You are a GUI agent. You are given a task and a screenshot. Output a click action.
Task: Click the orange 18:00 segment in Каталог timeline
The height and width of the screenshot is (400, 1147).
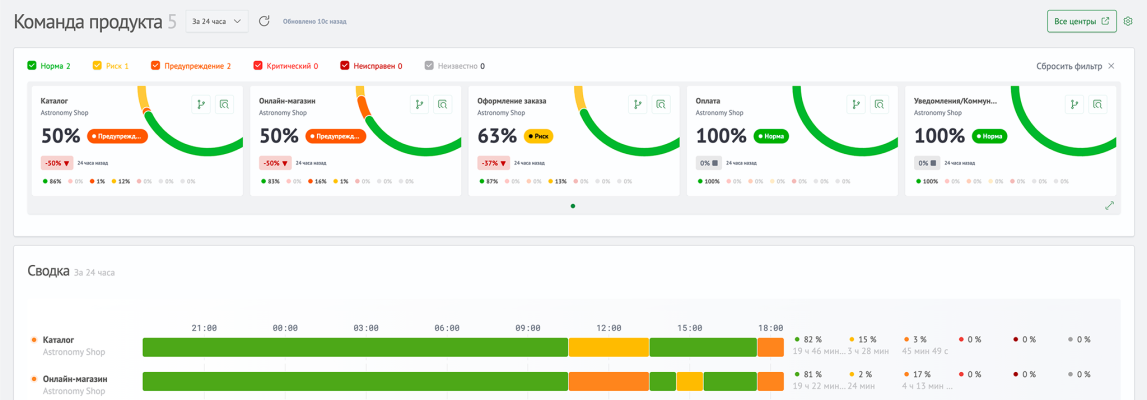coord(770,347)
